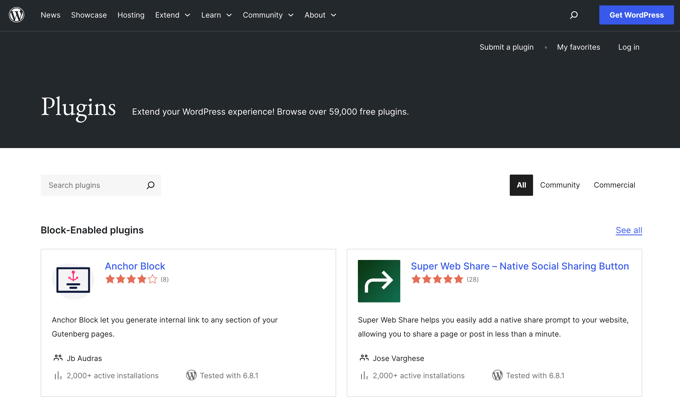The width and height of the screenshot is (680, 399).
Task: Click the Jose Varghese author name
Action: [x=399, y=358]
